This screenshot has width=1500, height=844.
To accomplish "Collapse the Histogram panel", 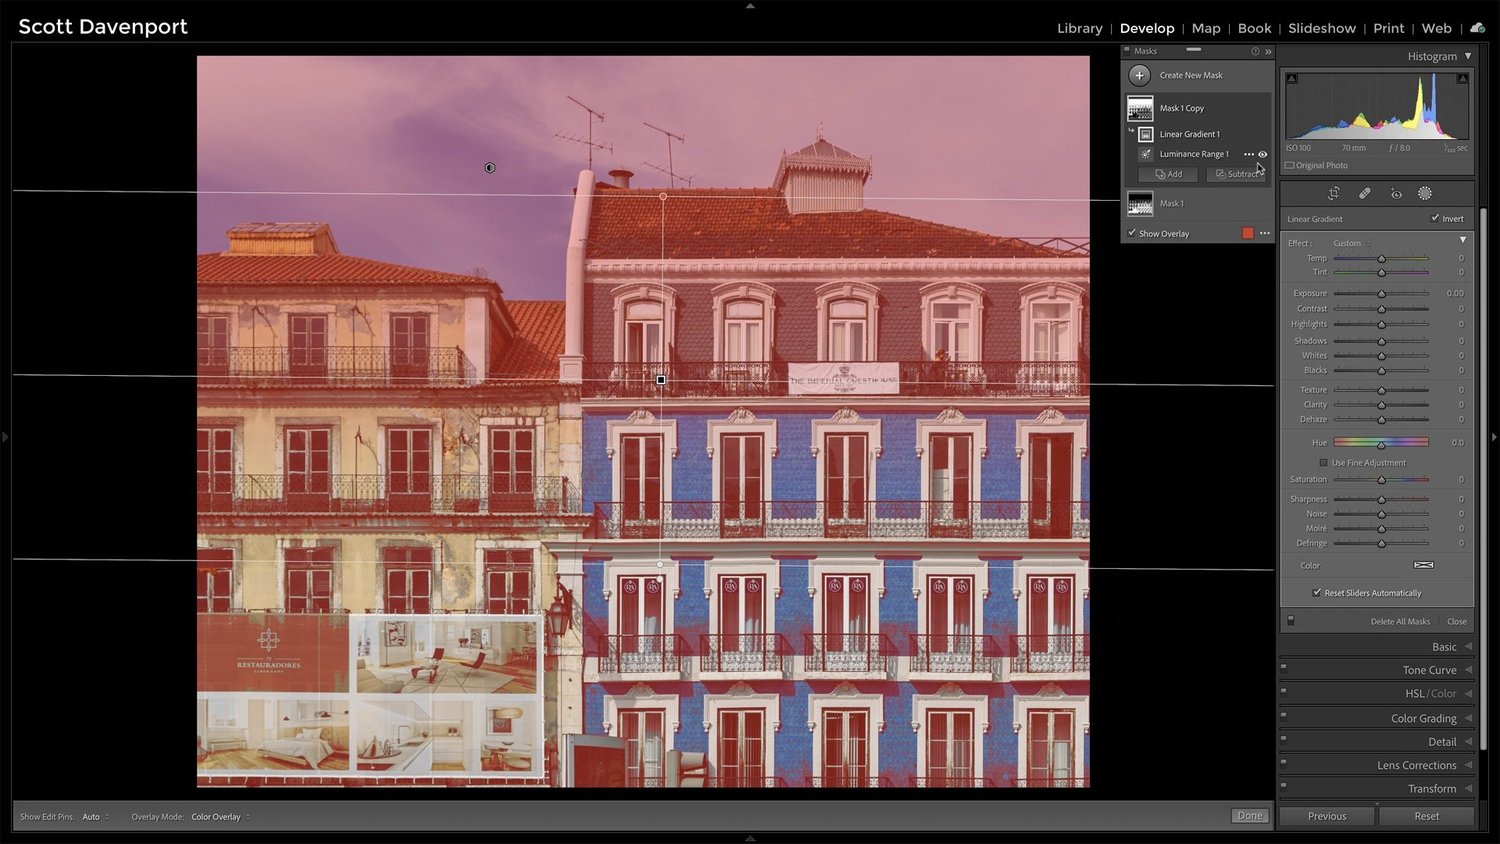I will point(1465,56).
